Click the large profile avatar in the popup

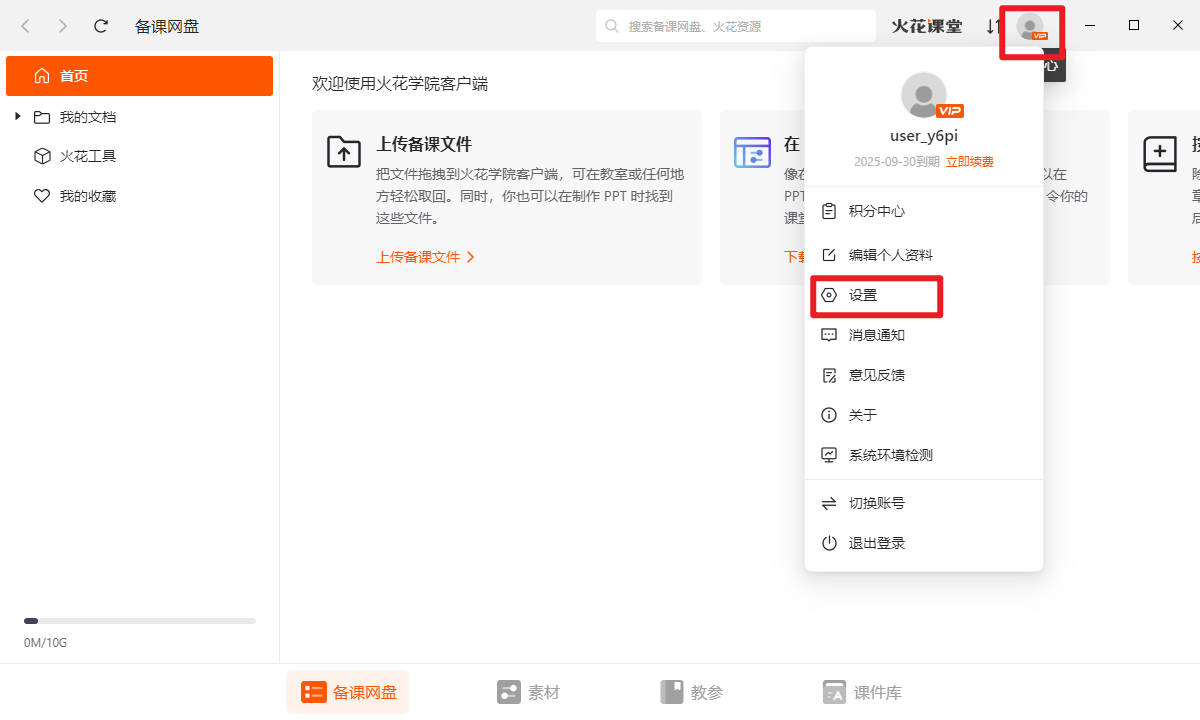point(924,95)
